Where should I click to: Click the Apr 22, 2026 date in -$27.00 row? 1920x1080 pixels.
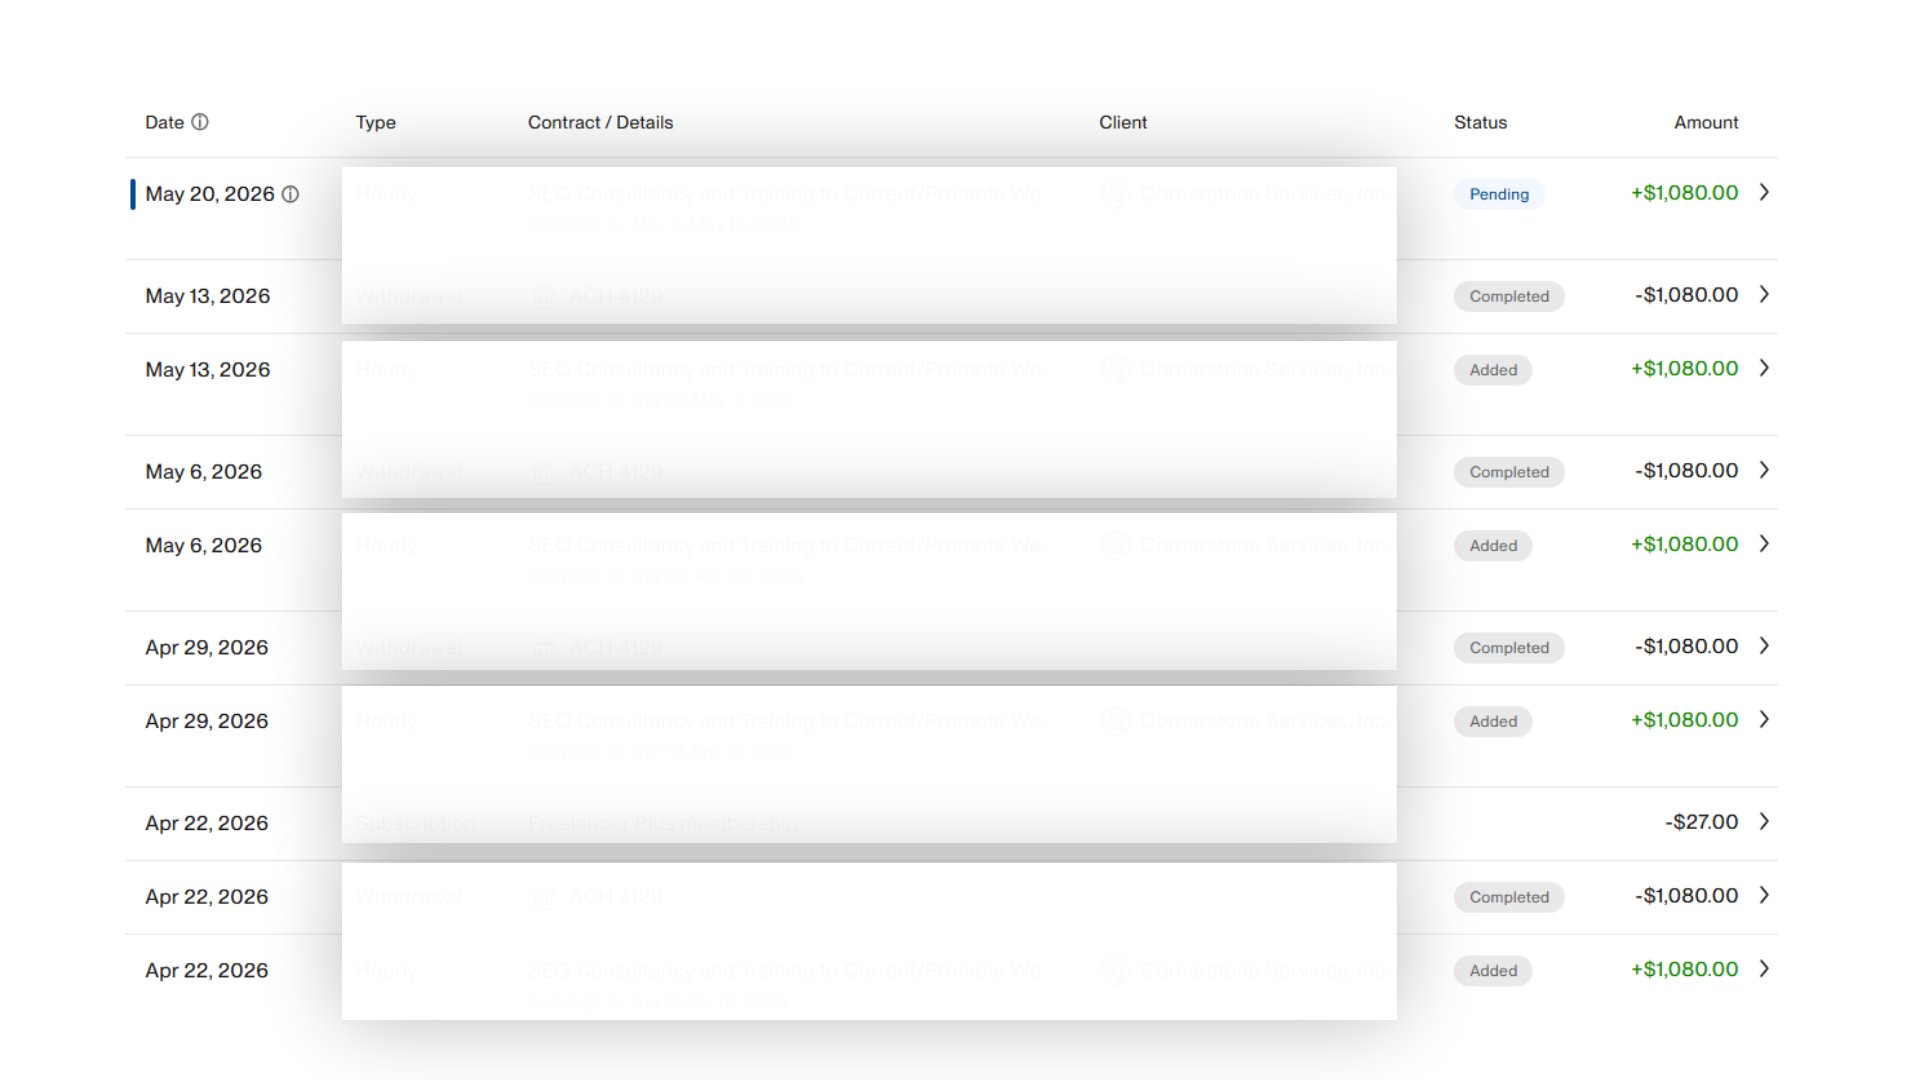click(x=207, y=823)
